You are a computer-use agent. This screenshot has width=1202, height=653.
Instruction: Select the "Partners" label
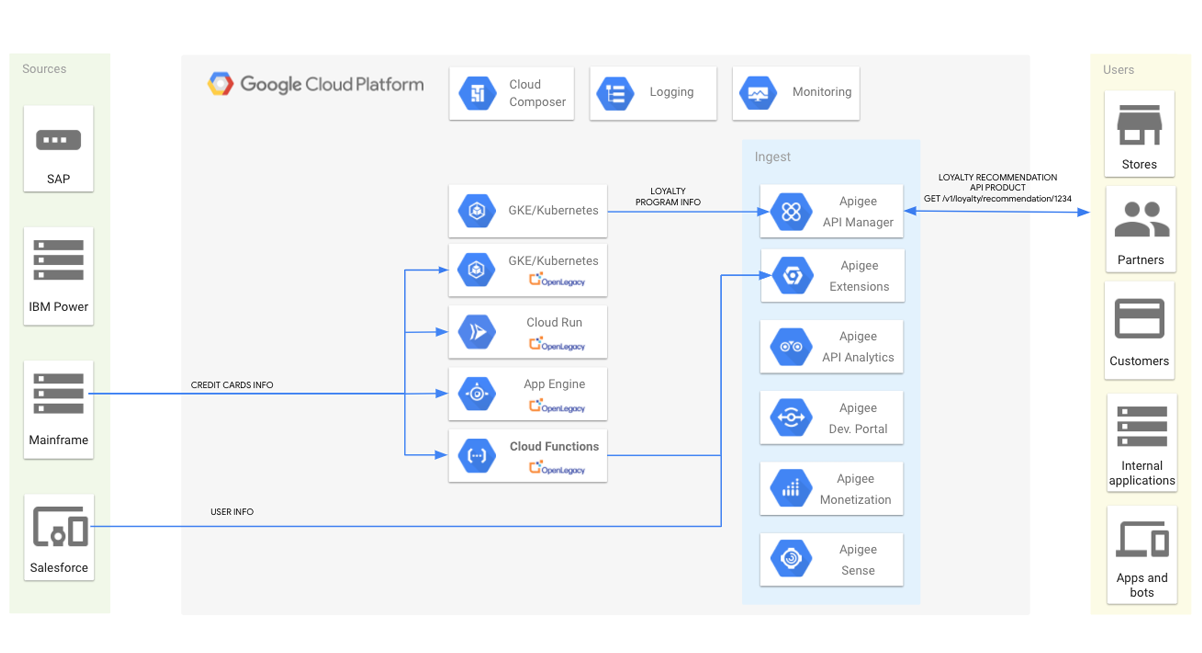click(x=1141, y=260)
